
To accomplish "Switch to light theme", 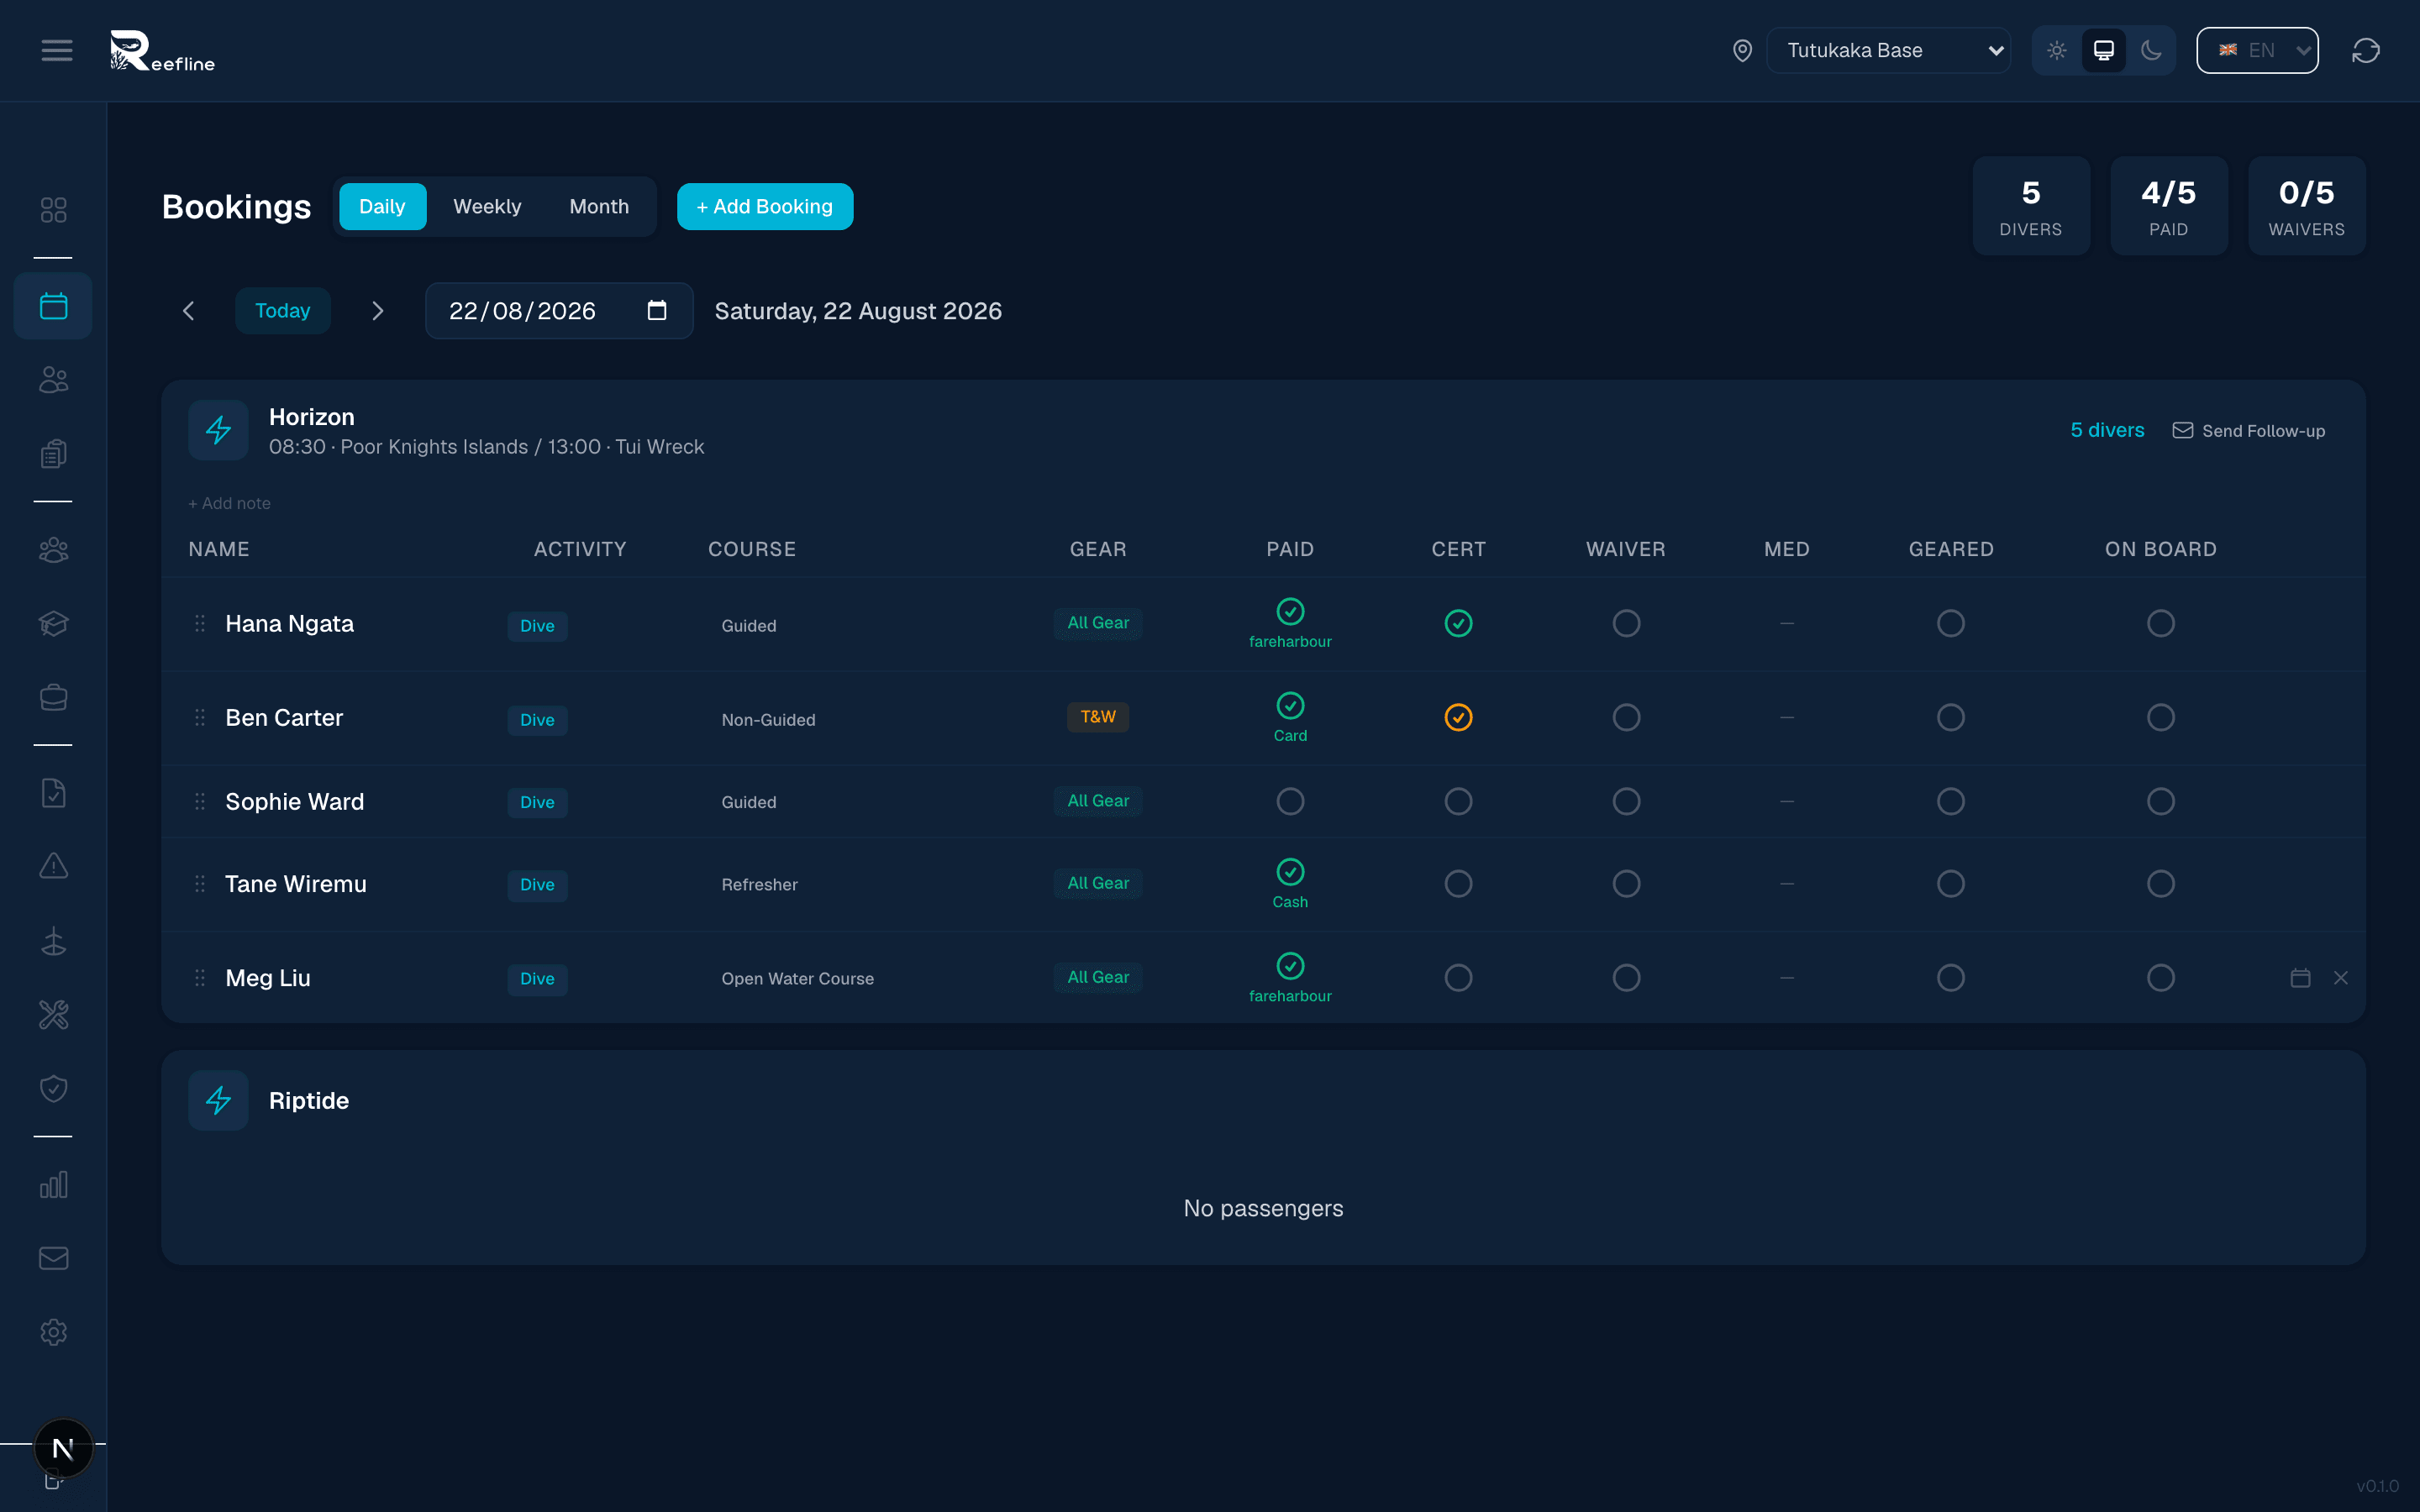I will tap(2056, 50).
